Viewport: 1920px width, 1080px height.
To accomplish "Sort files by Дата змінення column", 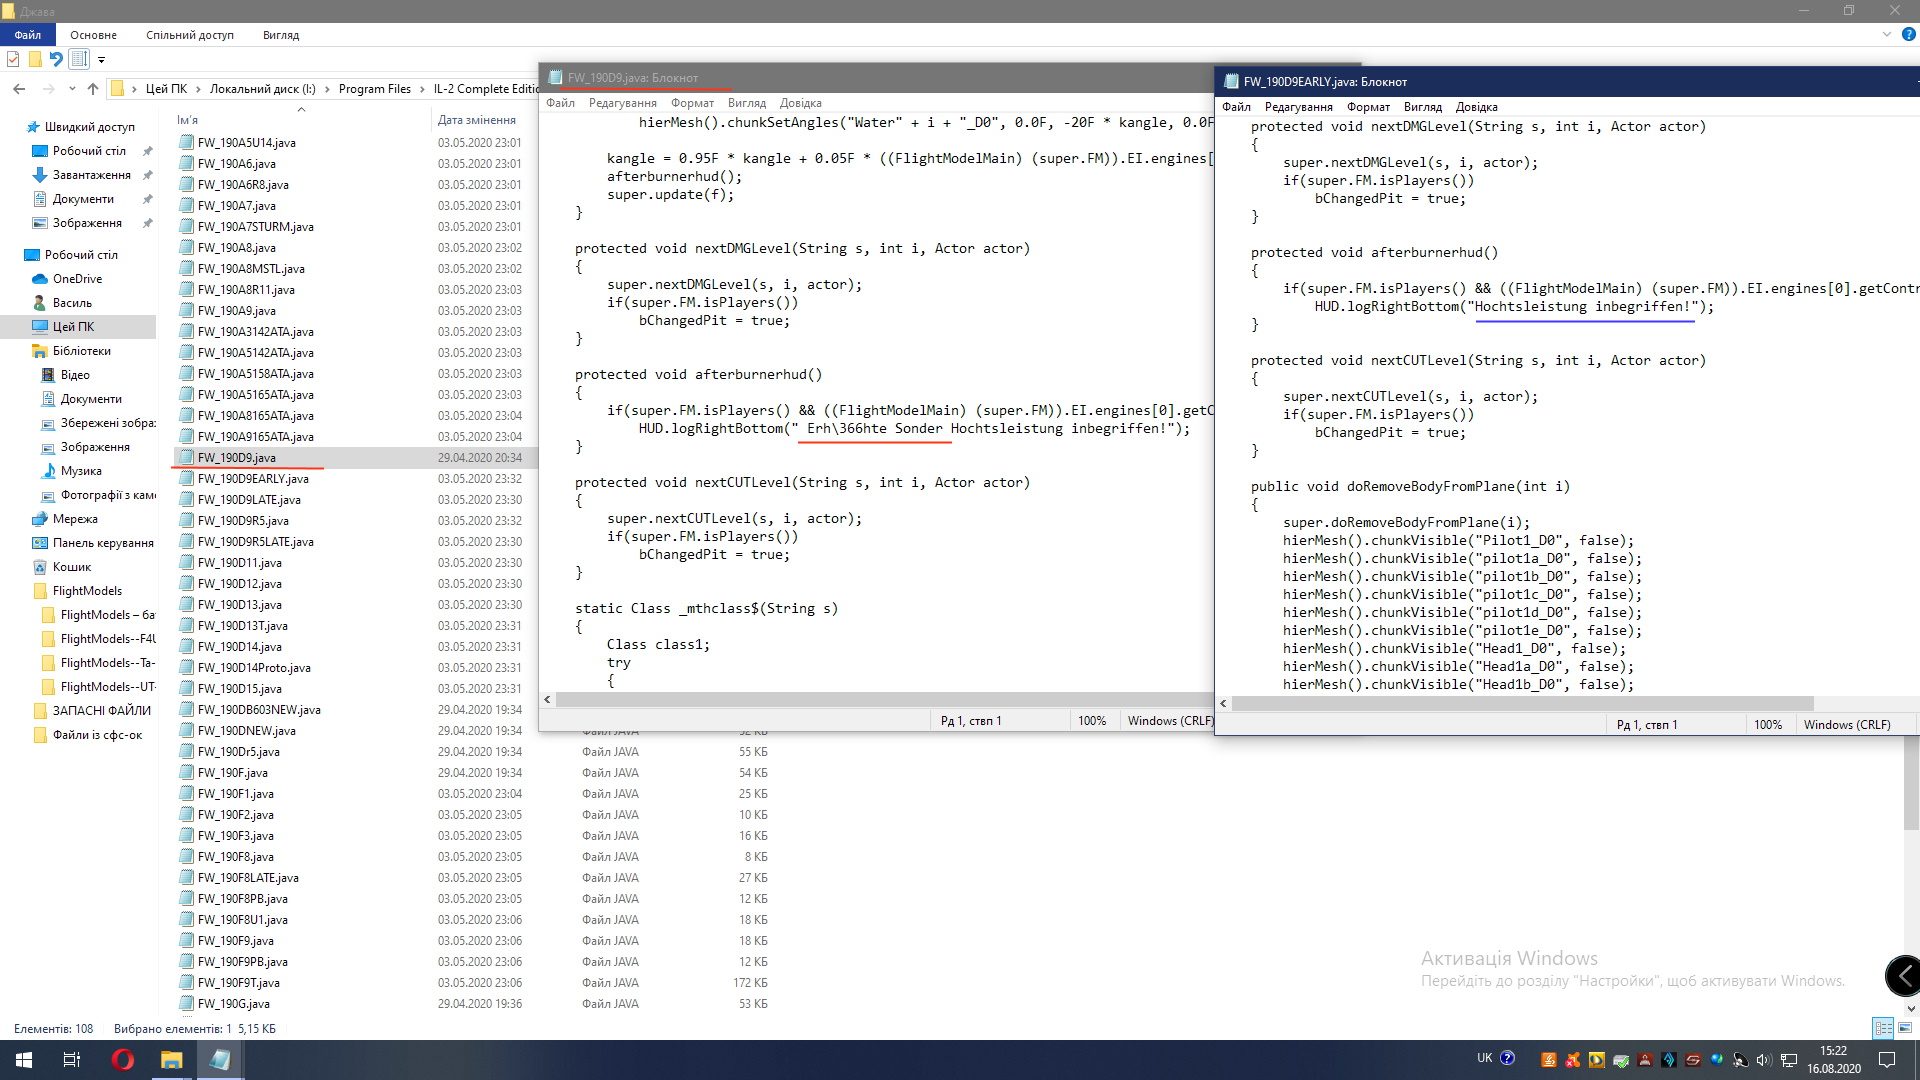I will [x=476, y=120].
